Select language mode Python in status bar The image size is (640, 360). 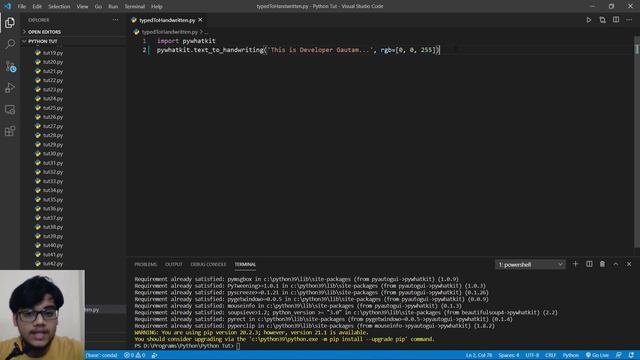(x=571, y=355)
